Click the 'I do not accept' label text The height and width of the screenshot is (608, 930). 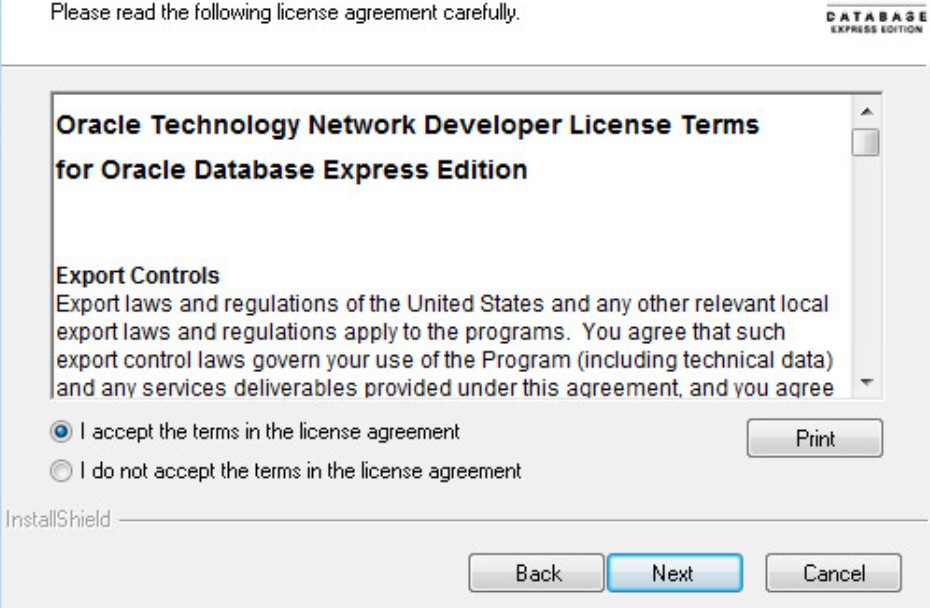click(301, 471)
